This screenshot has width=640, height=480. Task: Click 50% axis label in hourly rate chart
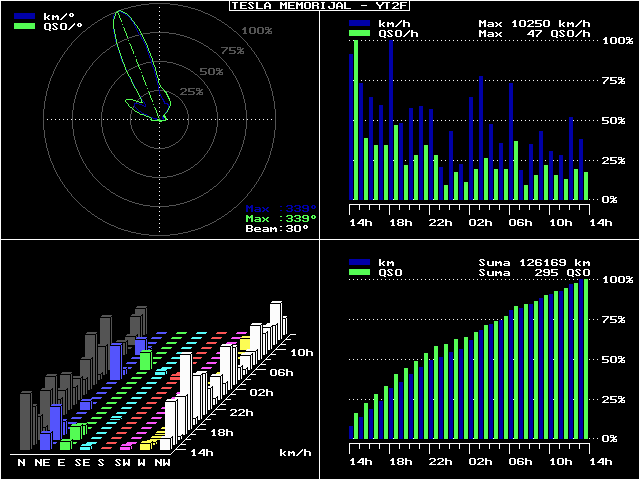613,120
